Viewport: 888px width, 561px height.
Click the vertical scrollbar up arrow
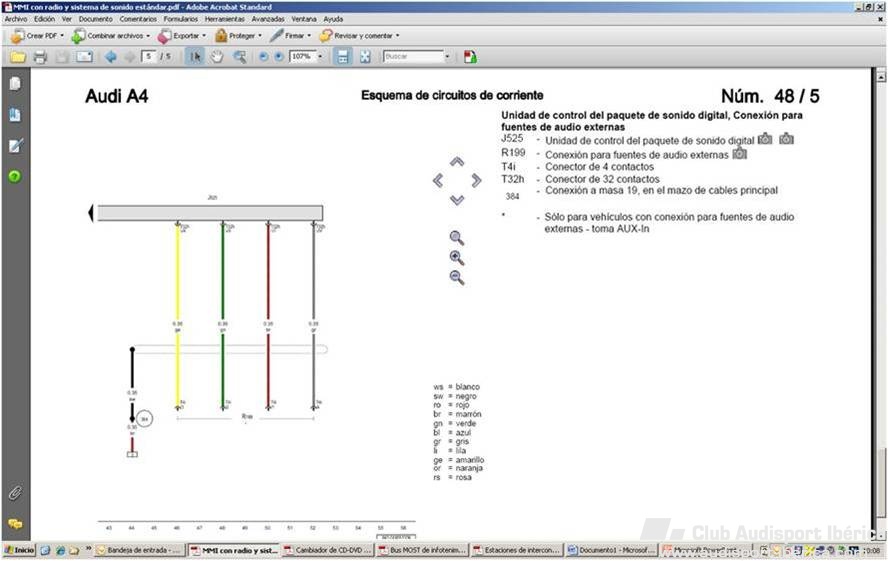[x=881, y=76]
